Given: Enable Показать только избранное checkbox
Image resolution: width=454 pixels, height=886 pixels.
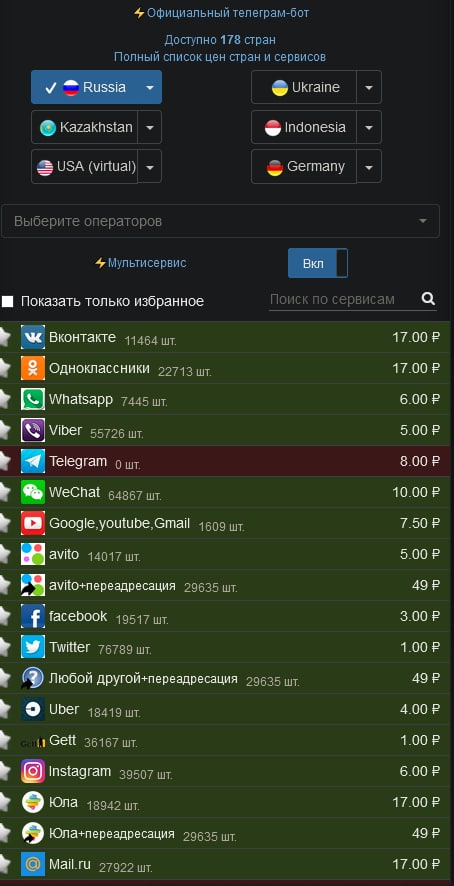Looking at the screenshot, I should tap(7, 301).
